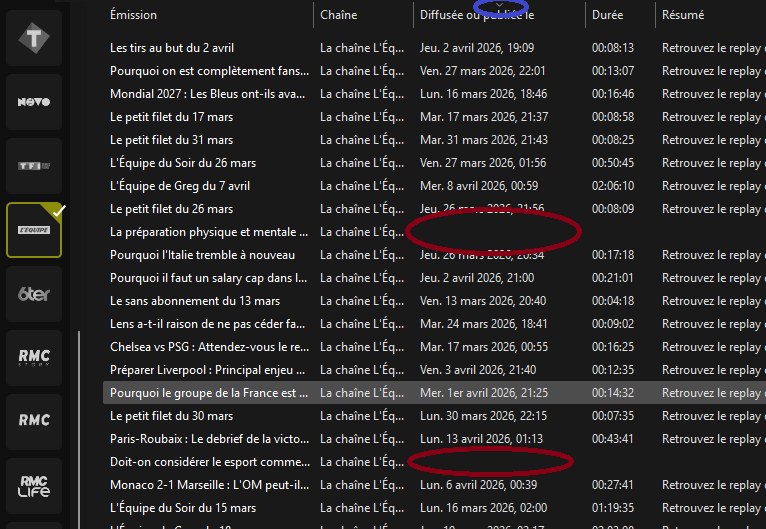This screenshot has height=529, width=766.
Task: Sort list by Durée column
Action: pyautogui.click(x=607, y=15)
